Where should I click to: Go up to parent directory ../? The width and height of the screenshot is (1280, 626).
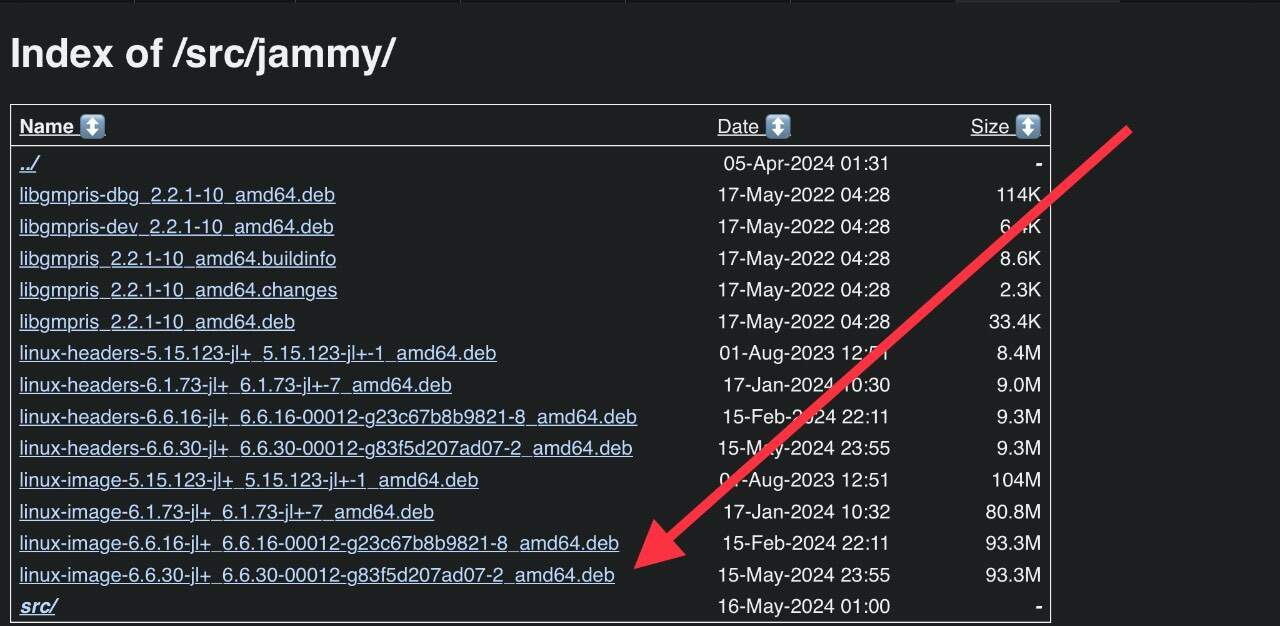tap(29, 163)
